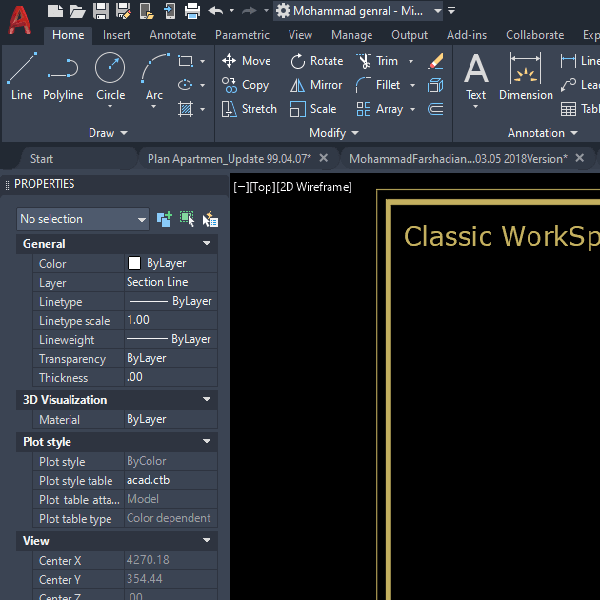Open the No selection dropdown
Viewport: 600px width, 600px height.
(83, 219)
